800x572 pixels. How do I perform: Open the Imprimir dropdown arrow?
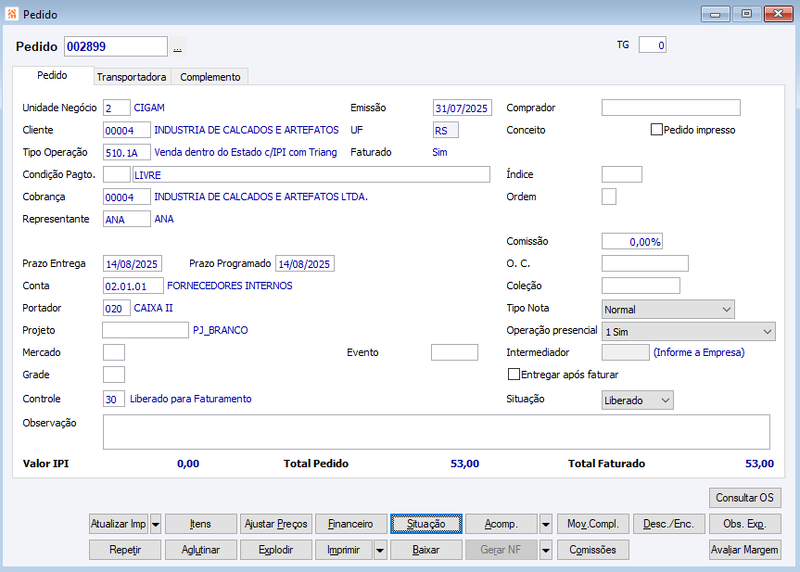(x=380, y=550)
